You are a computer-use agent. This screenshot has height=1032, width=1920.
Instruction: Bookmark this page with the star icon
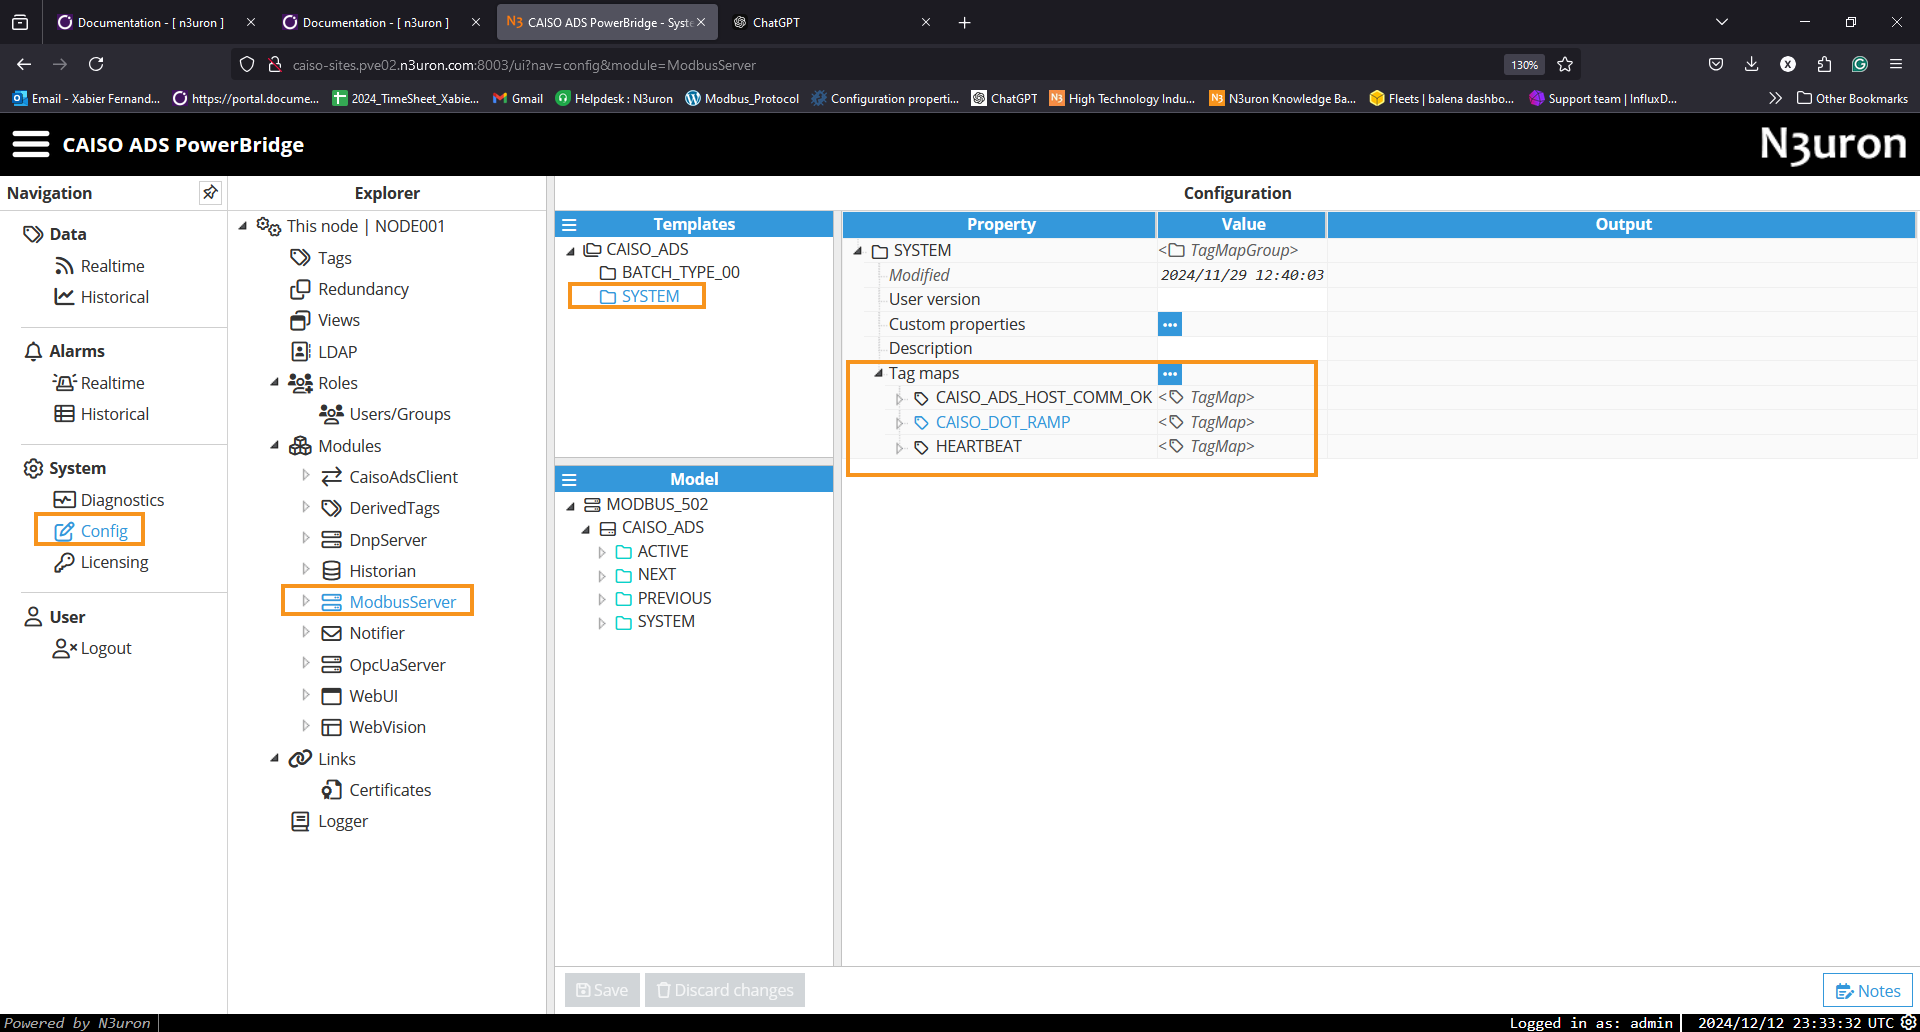click(1565, 64)
